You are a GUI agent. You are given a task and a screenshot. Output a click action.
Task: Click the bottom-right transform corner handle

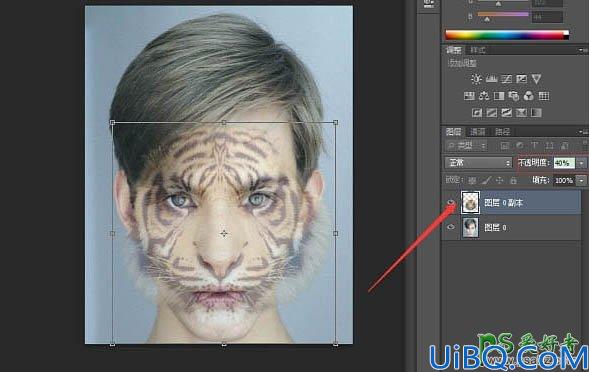point(335,344)
